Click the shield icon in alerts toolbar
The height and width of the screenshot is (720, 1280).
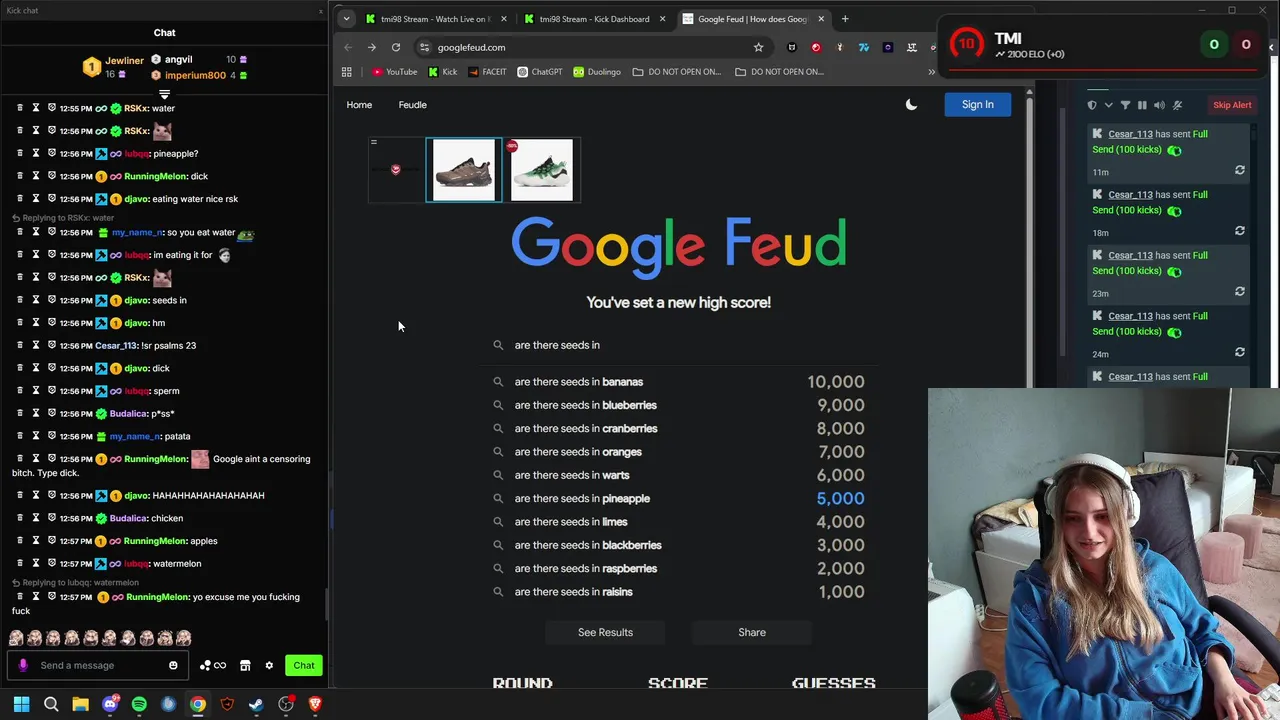1092,105
